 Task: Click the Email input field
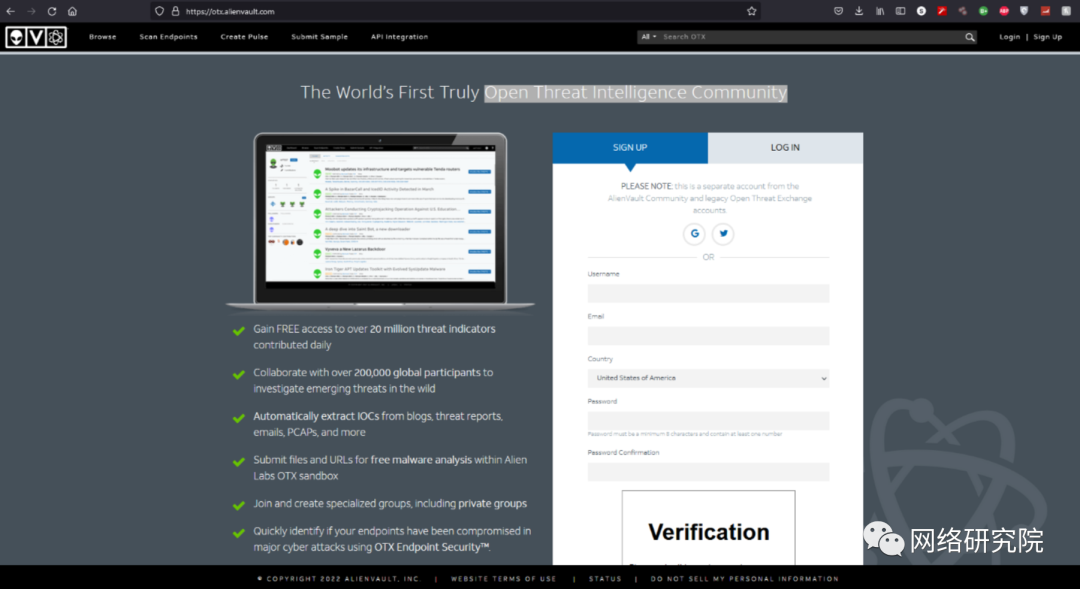[x=708, y=335]
